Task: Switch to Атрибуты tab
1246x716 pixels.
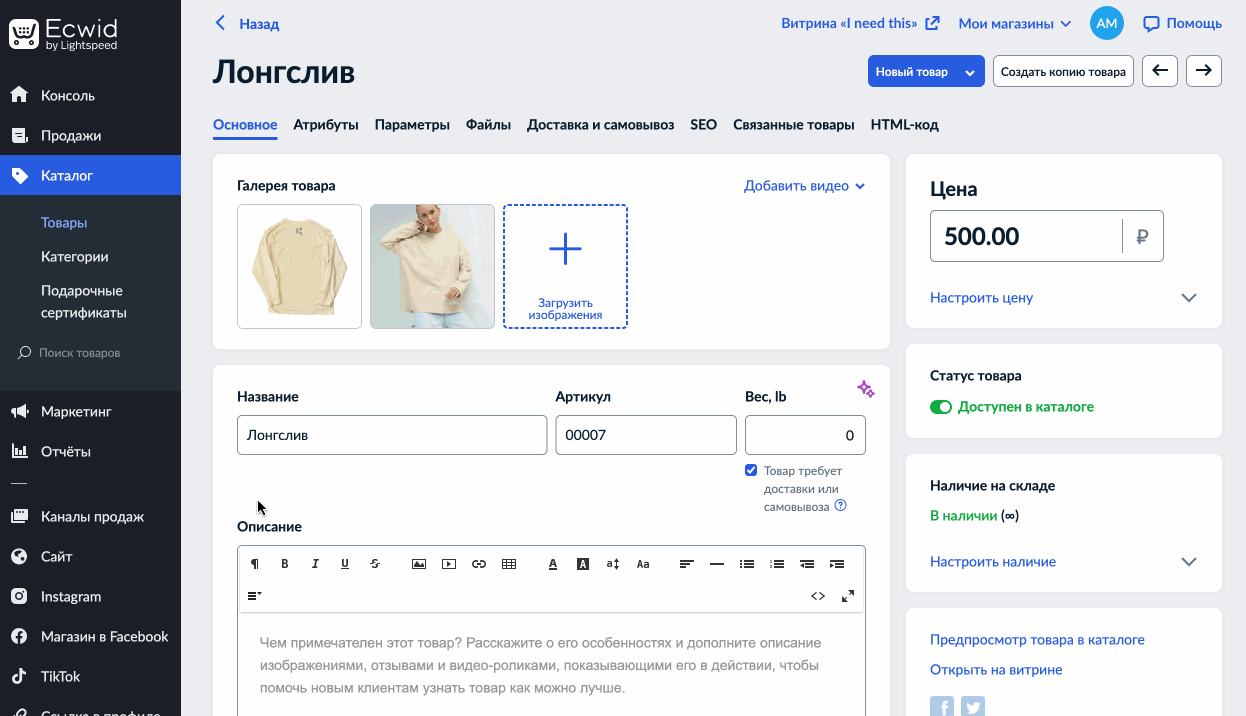Action: click(326, 125)
